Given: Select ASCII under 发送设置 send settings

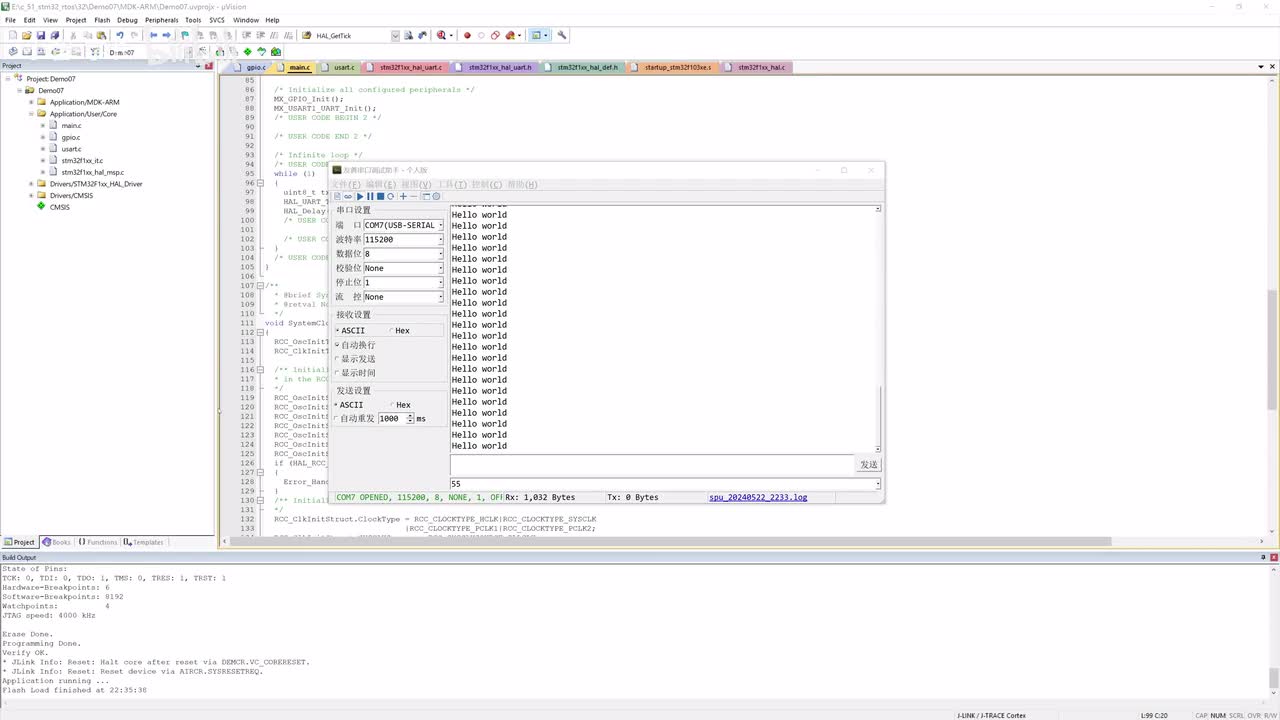Looking at the screenshot, I should click(x=351, y=405).
